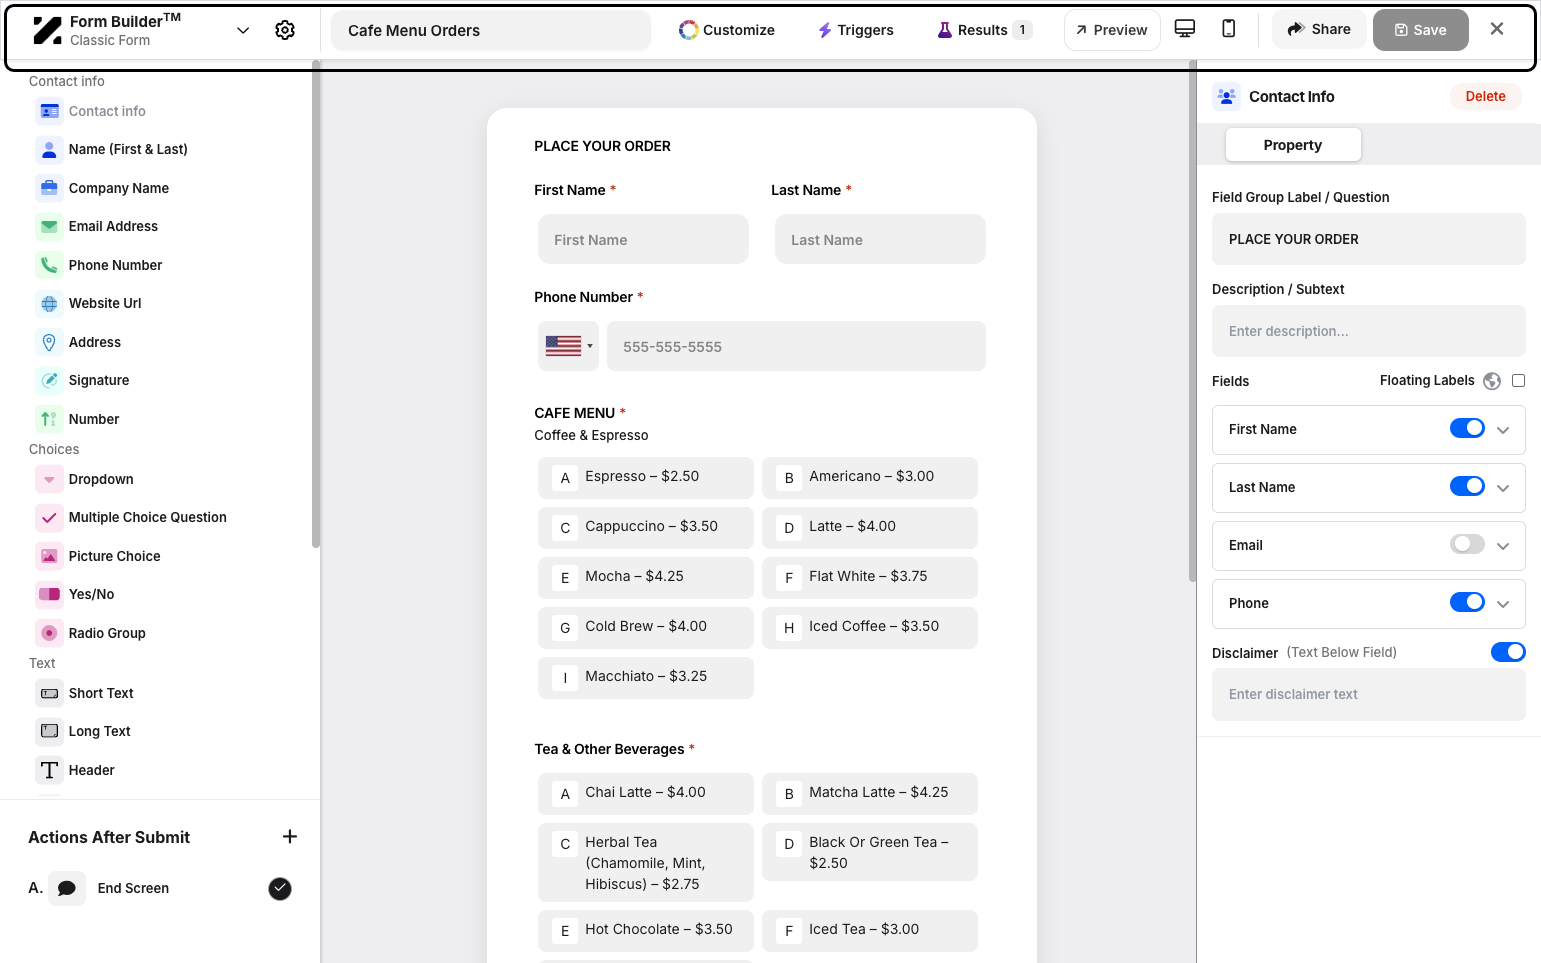The height and width of the screenshot is (963, 1541).
Task: Open country flag dropdown for phone
Action: click(x=568, y=346)
